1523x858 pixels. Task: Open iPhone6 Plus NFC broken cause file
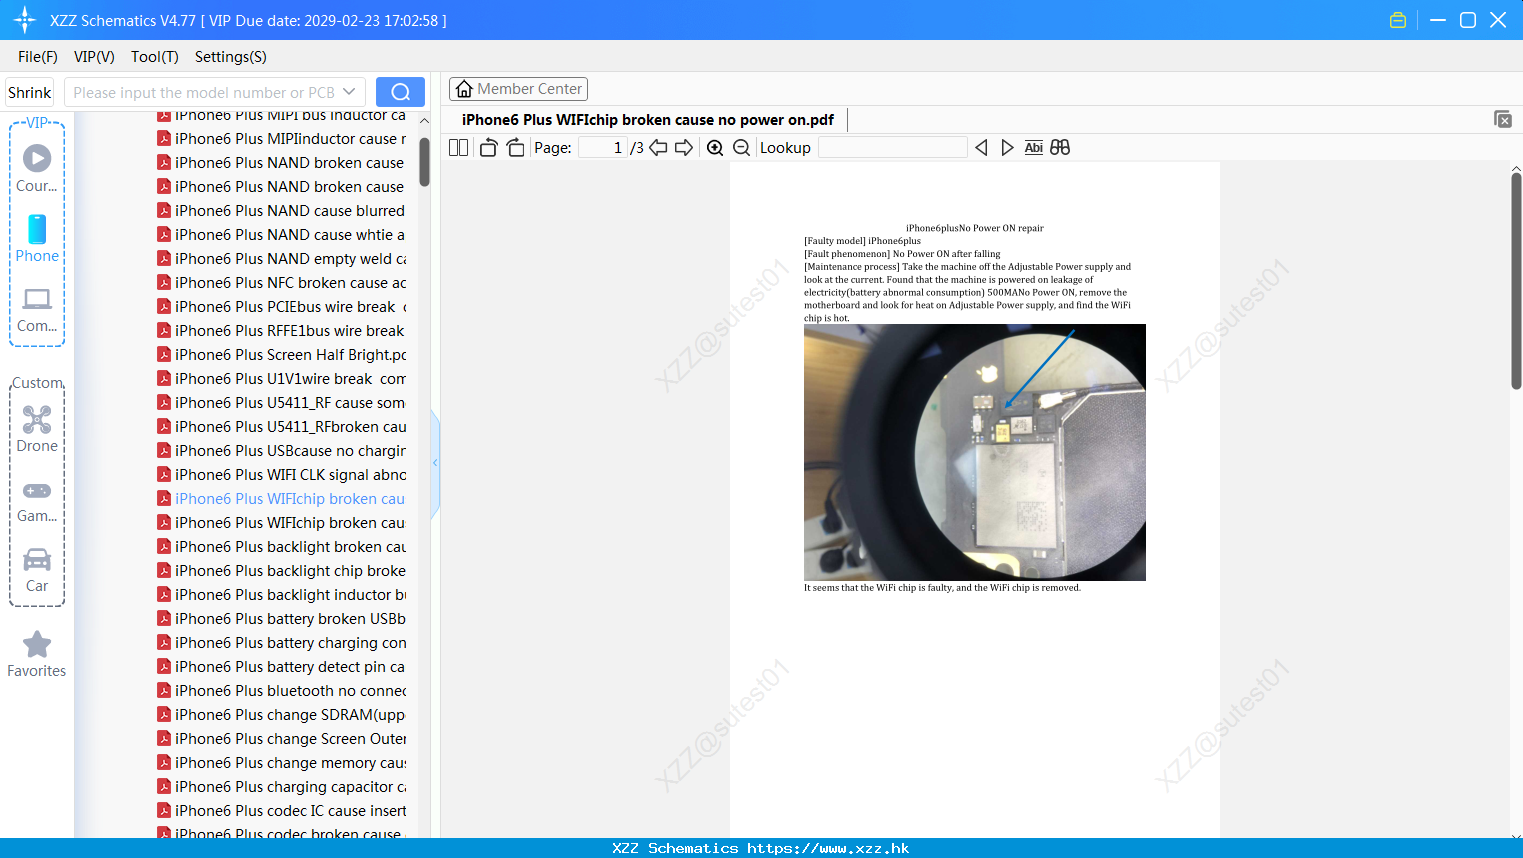click(291, 283)
